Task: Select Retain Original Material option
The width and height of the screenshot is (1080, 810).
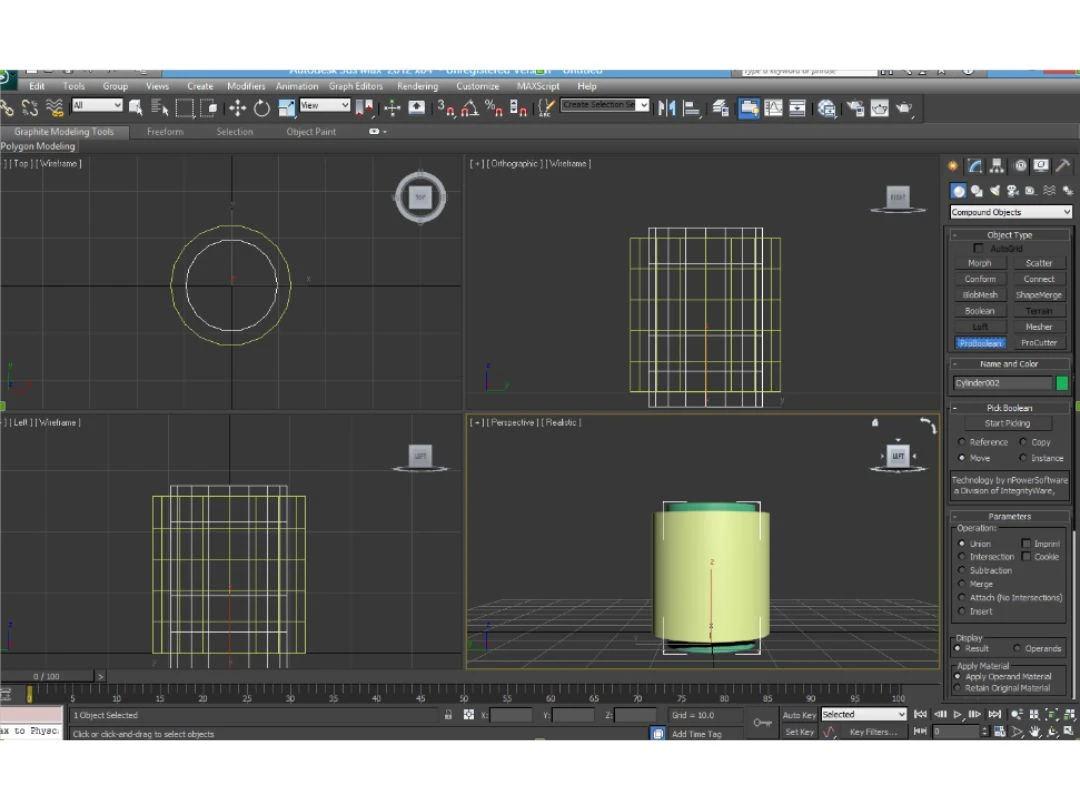Action: pos(957,688)
